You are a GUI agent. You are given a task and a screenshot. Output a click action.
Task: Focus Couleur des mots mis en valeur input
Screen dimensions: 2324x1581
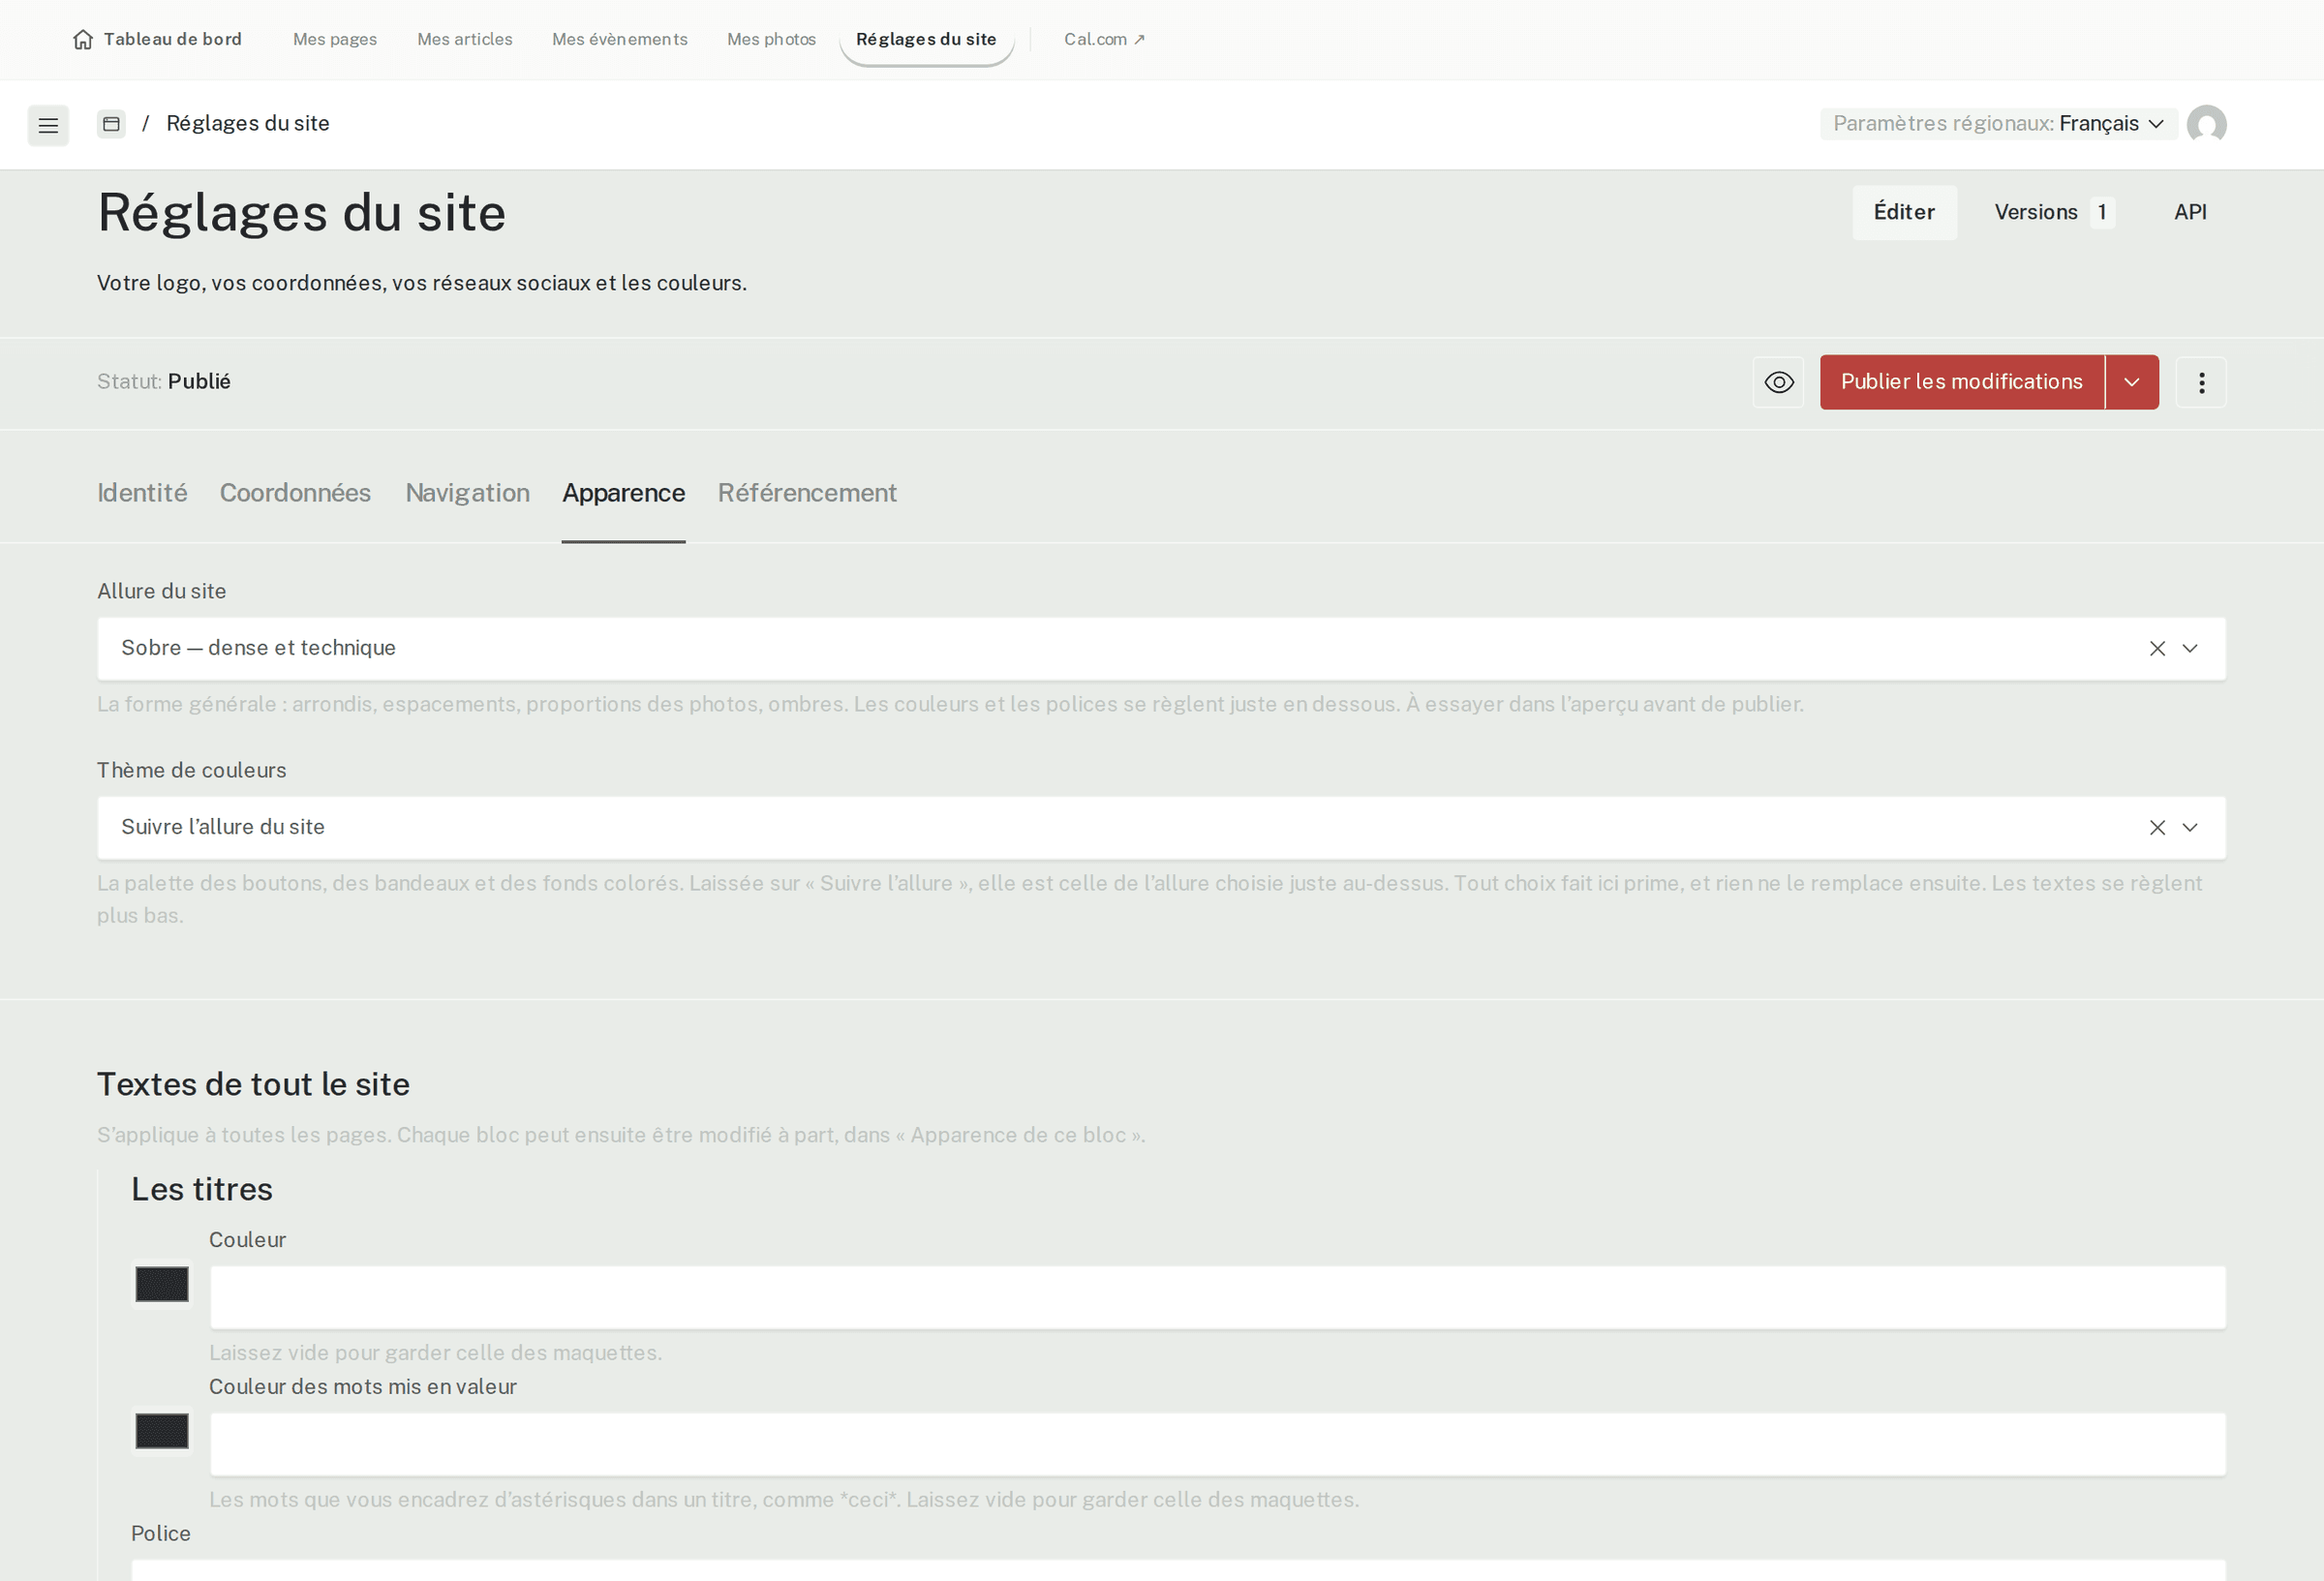tap(1218, 1445)
